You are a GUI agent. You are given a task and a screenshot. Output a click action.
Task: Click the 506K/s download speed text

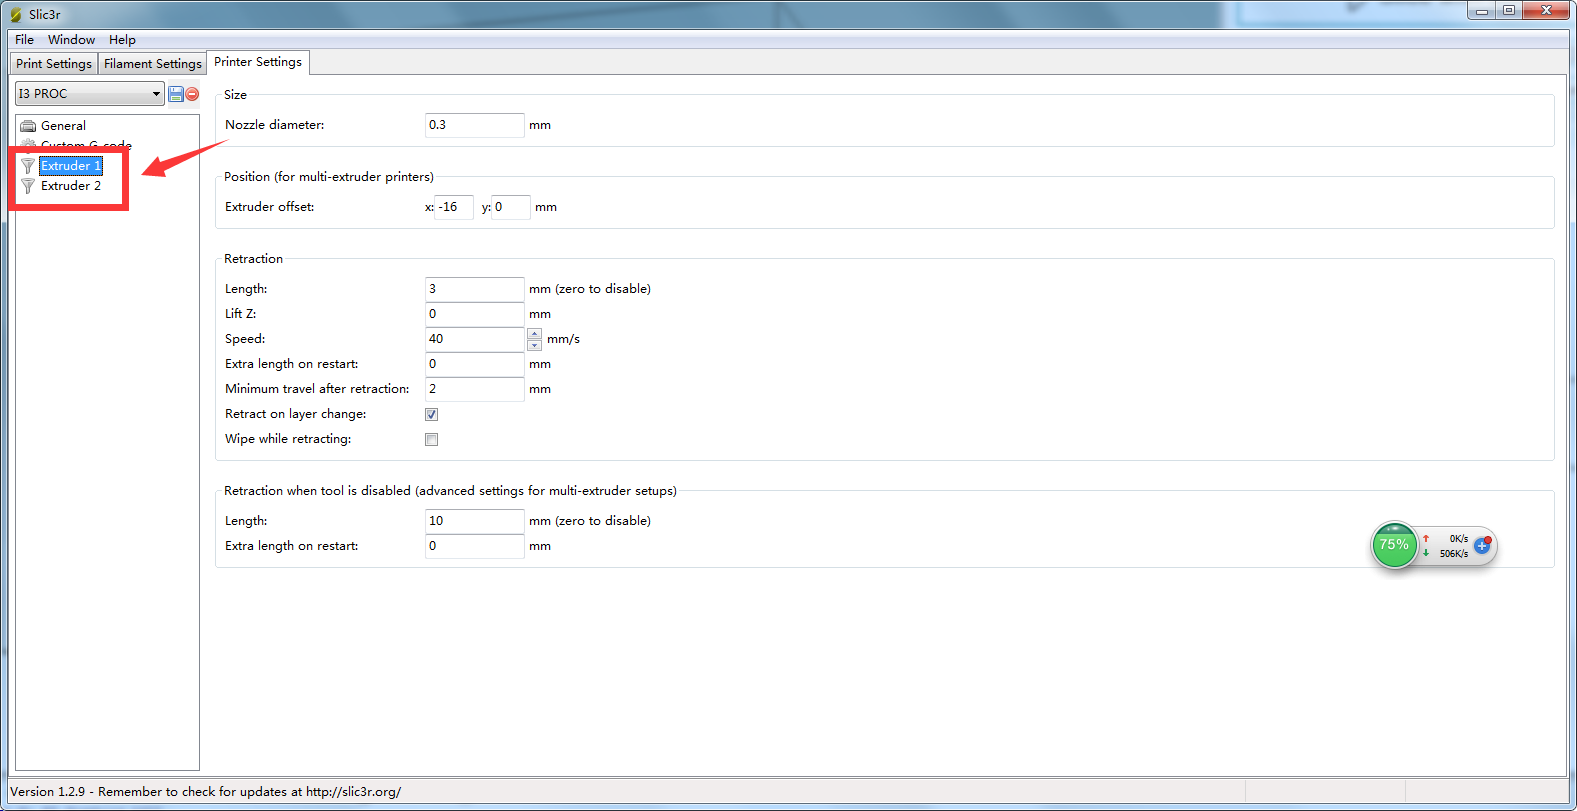[x=1454, y=554]
